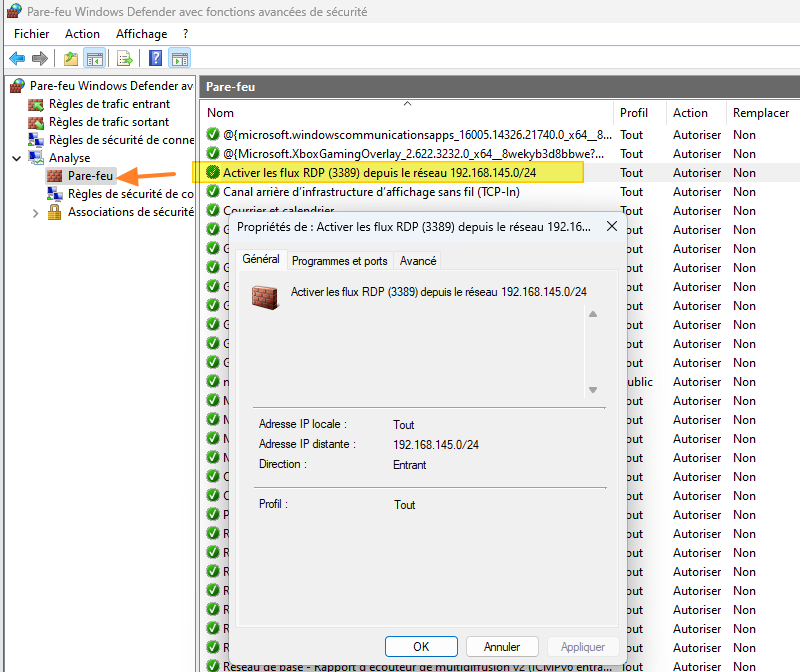800x672 pixels.
Task: Click the Appliquer button in the dialog
Action: [x=583, y=646]
